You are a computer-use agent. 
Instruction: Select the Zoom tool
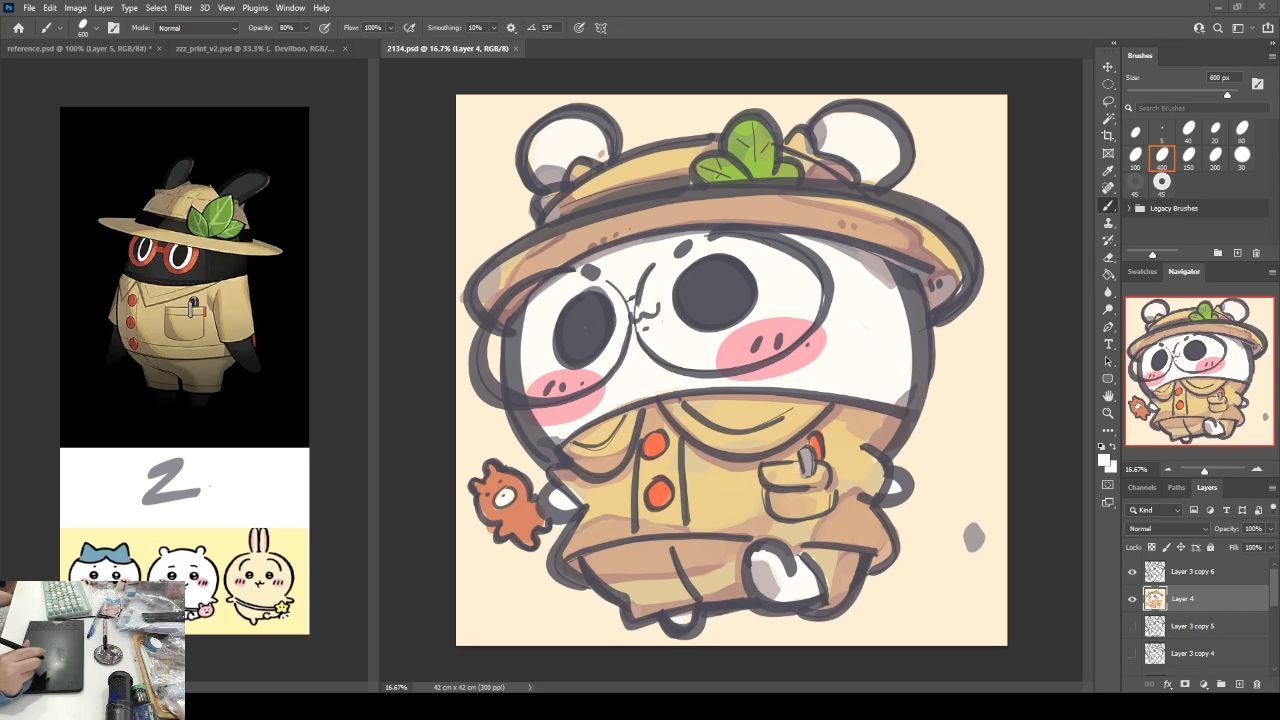1108,413
